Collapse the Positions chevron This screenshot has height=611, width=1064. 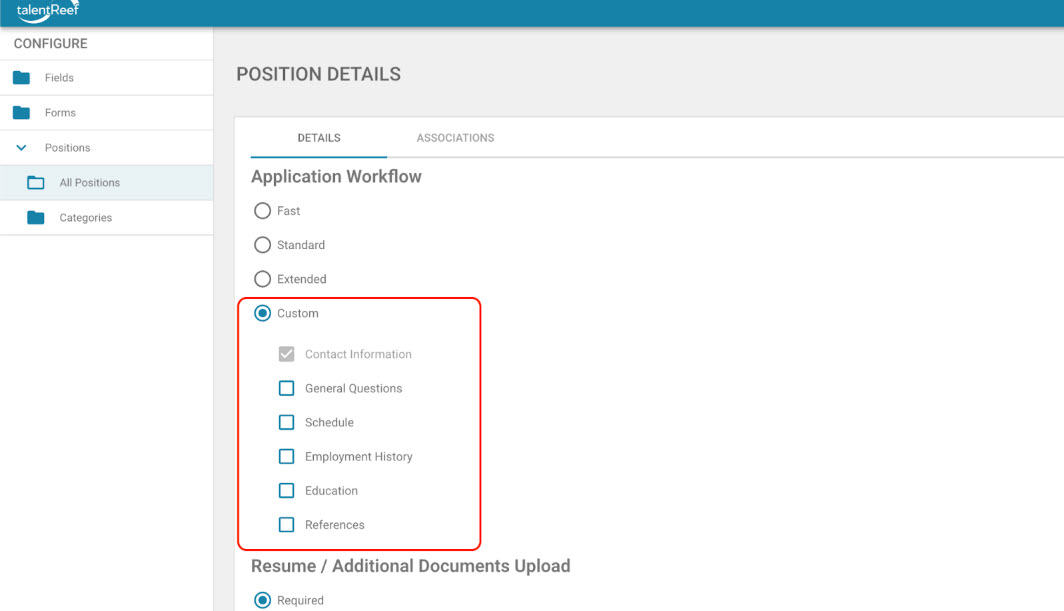point(21,148)
